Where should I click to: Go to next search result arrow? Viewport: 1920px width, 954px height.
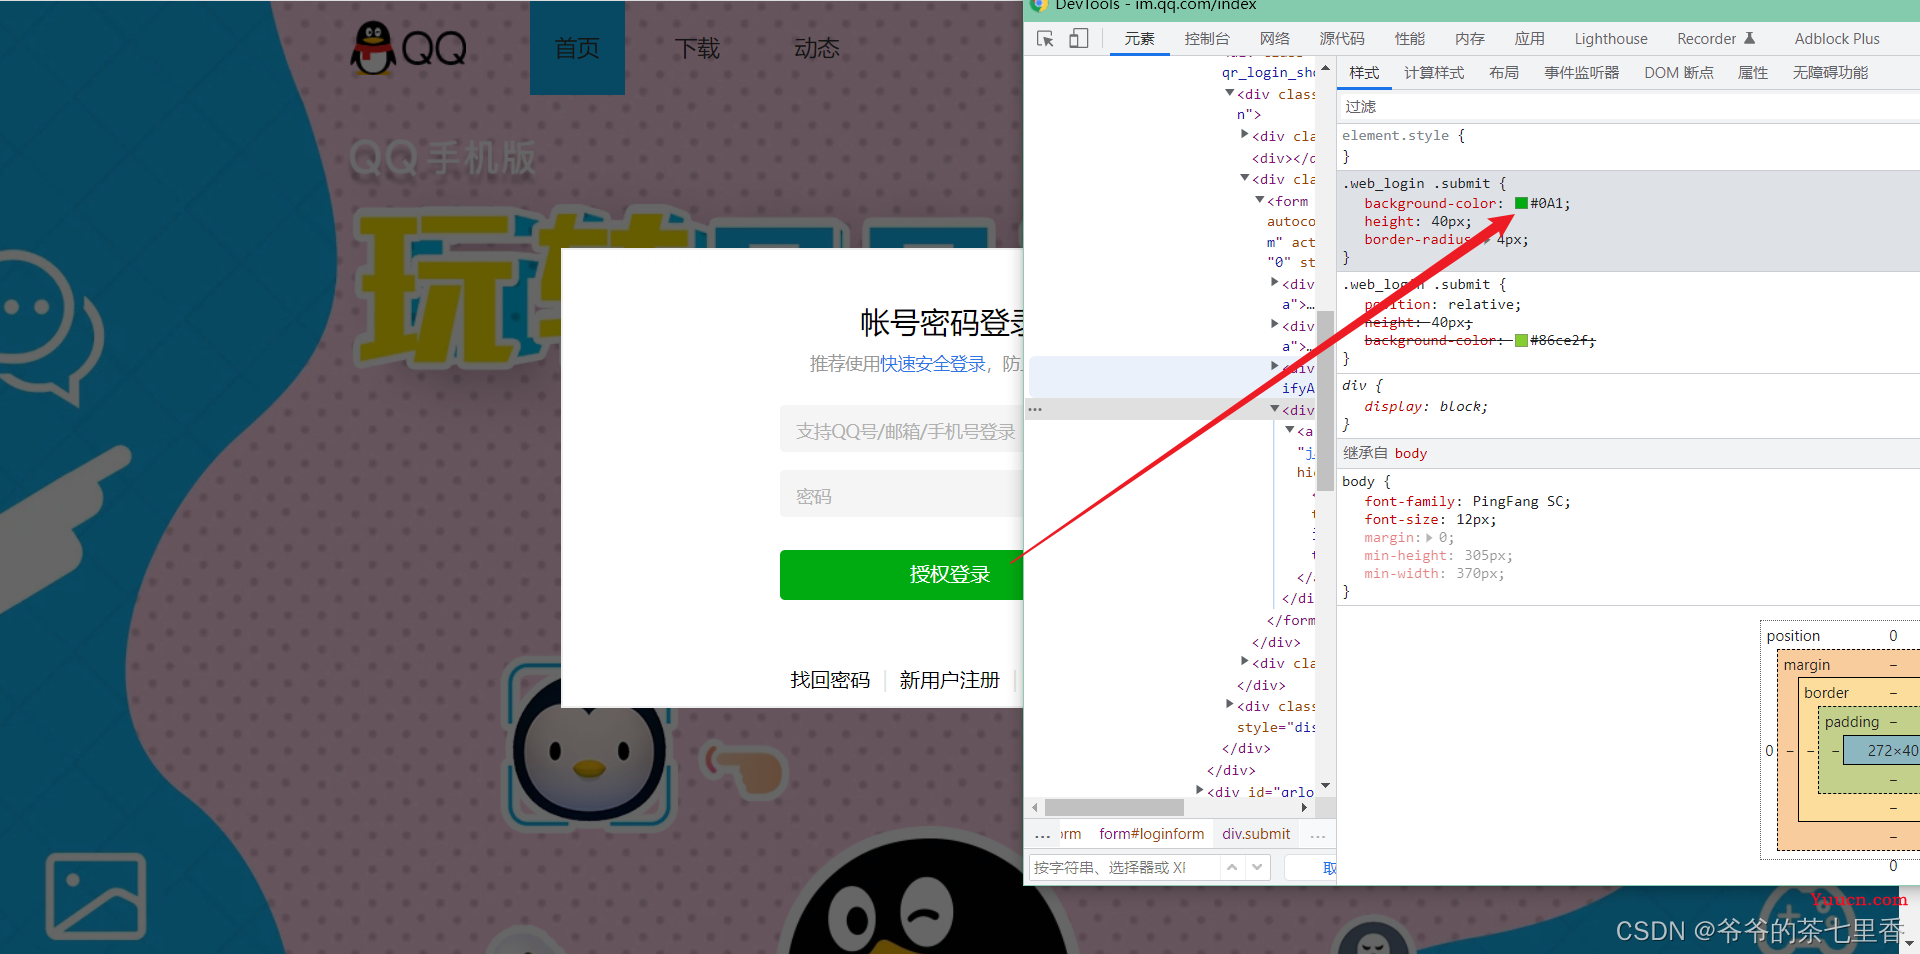pos(1257,867)
